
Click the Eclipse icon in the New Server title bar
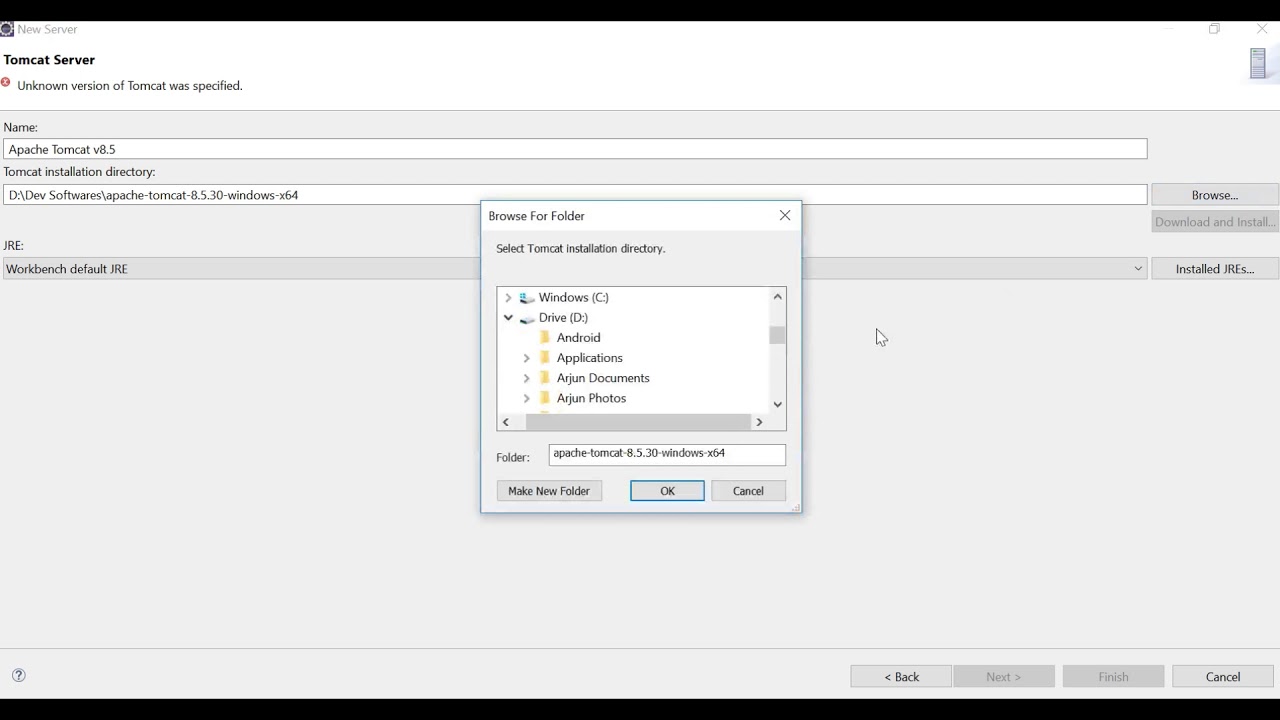click(x=7, y=29)
